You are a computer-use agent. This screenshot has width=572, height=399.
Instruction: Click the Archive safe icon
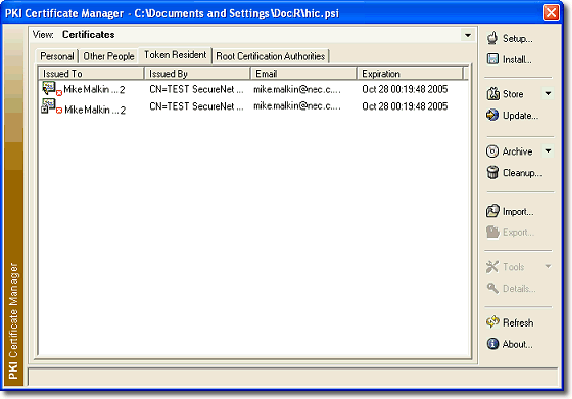492,151
